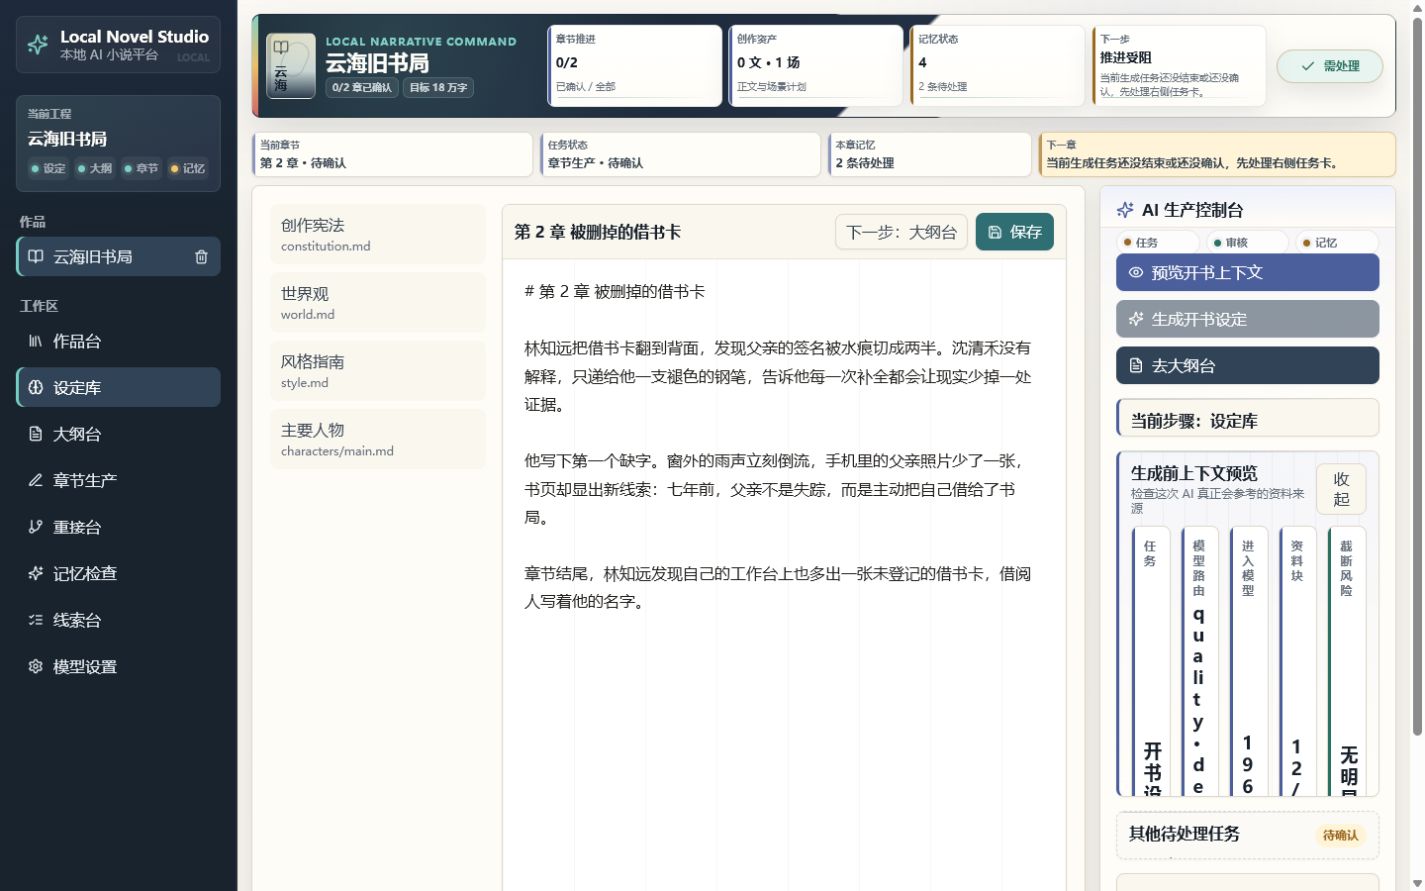Click the 章节推进 0/2 card

click(634, 66)
